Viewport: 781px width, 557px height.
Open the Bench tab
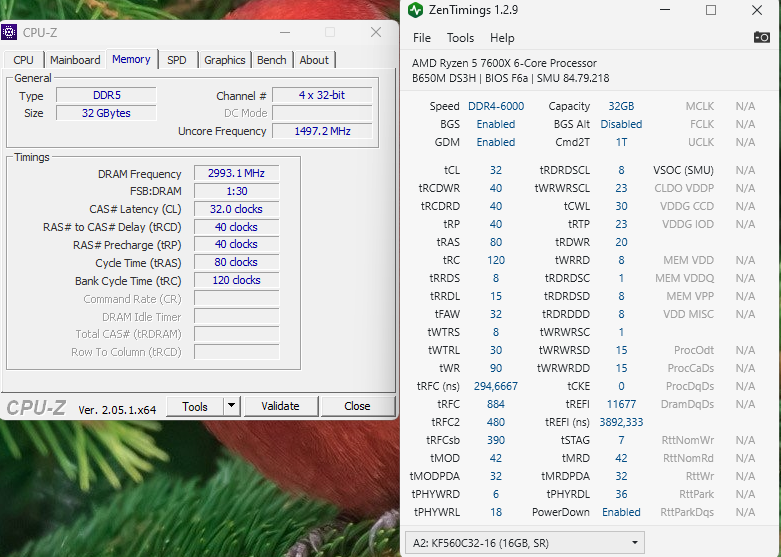pyautogui.click(x=272, y=60)
